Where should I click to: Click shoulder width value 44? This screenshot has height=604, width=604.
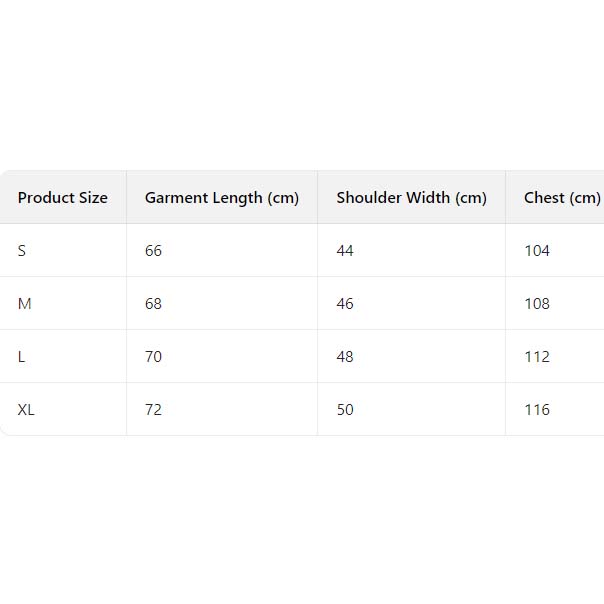coord(345,251)
